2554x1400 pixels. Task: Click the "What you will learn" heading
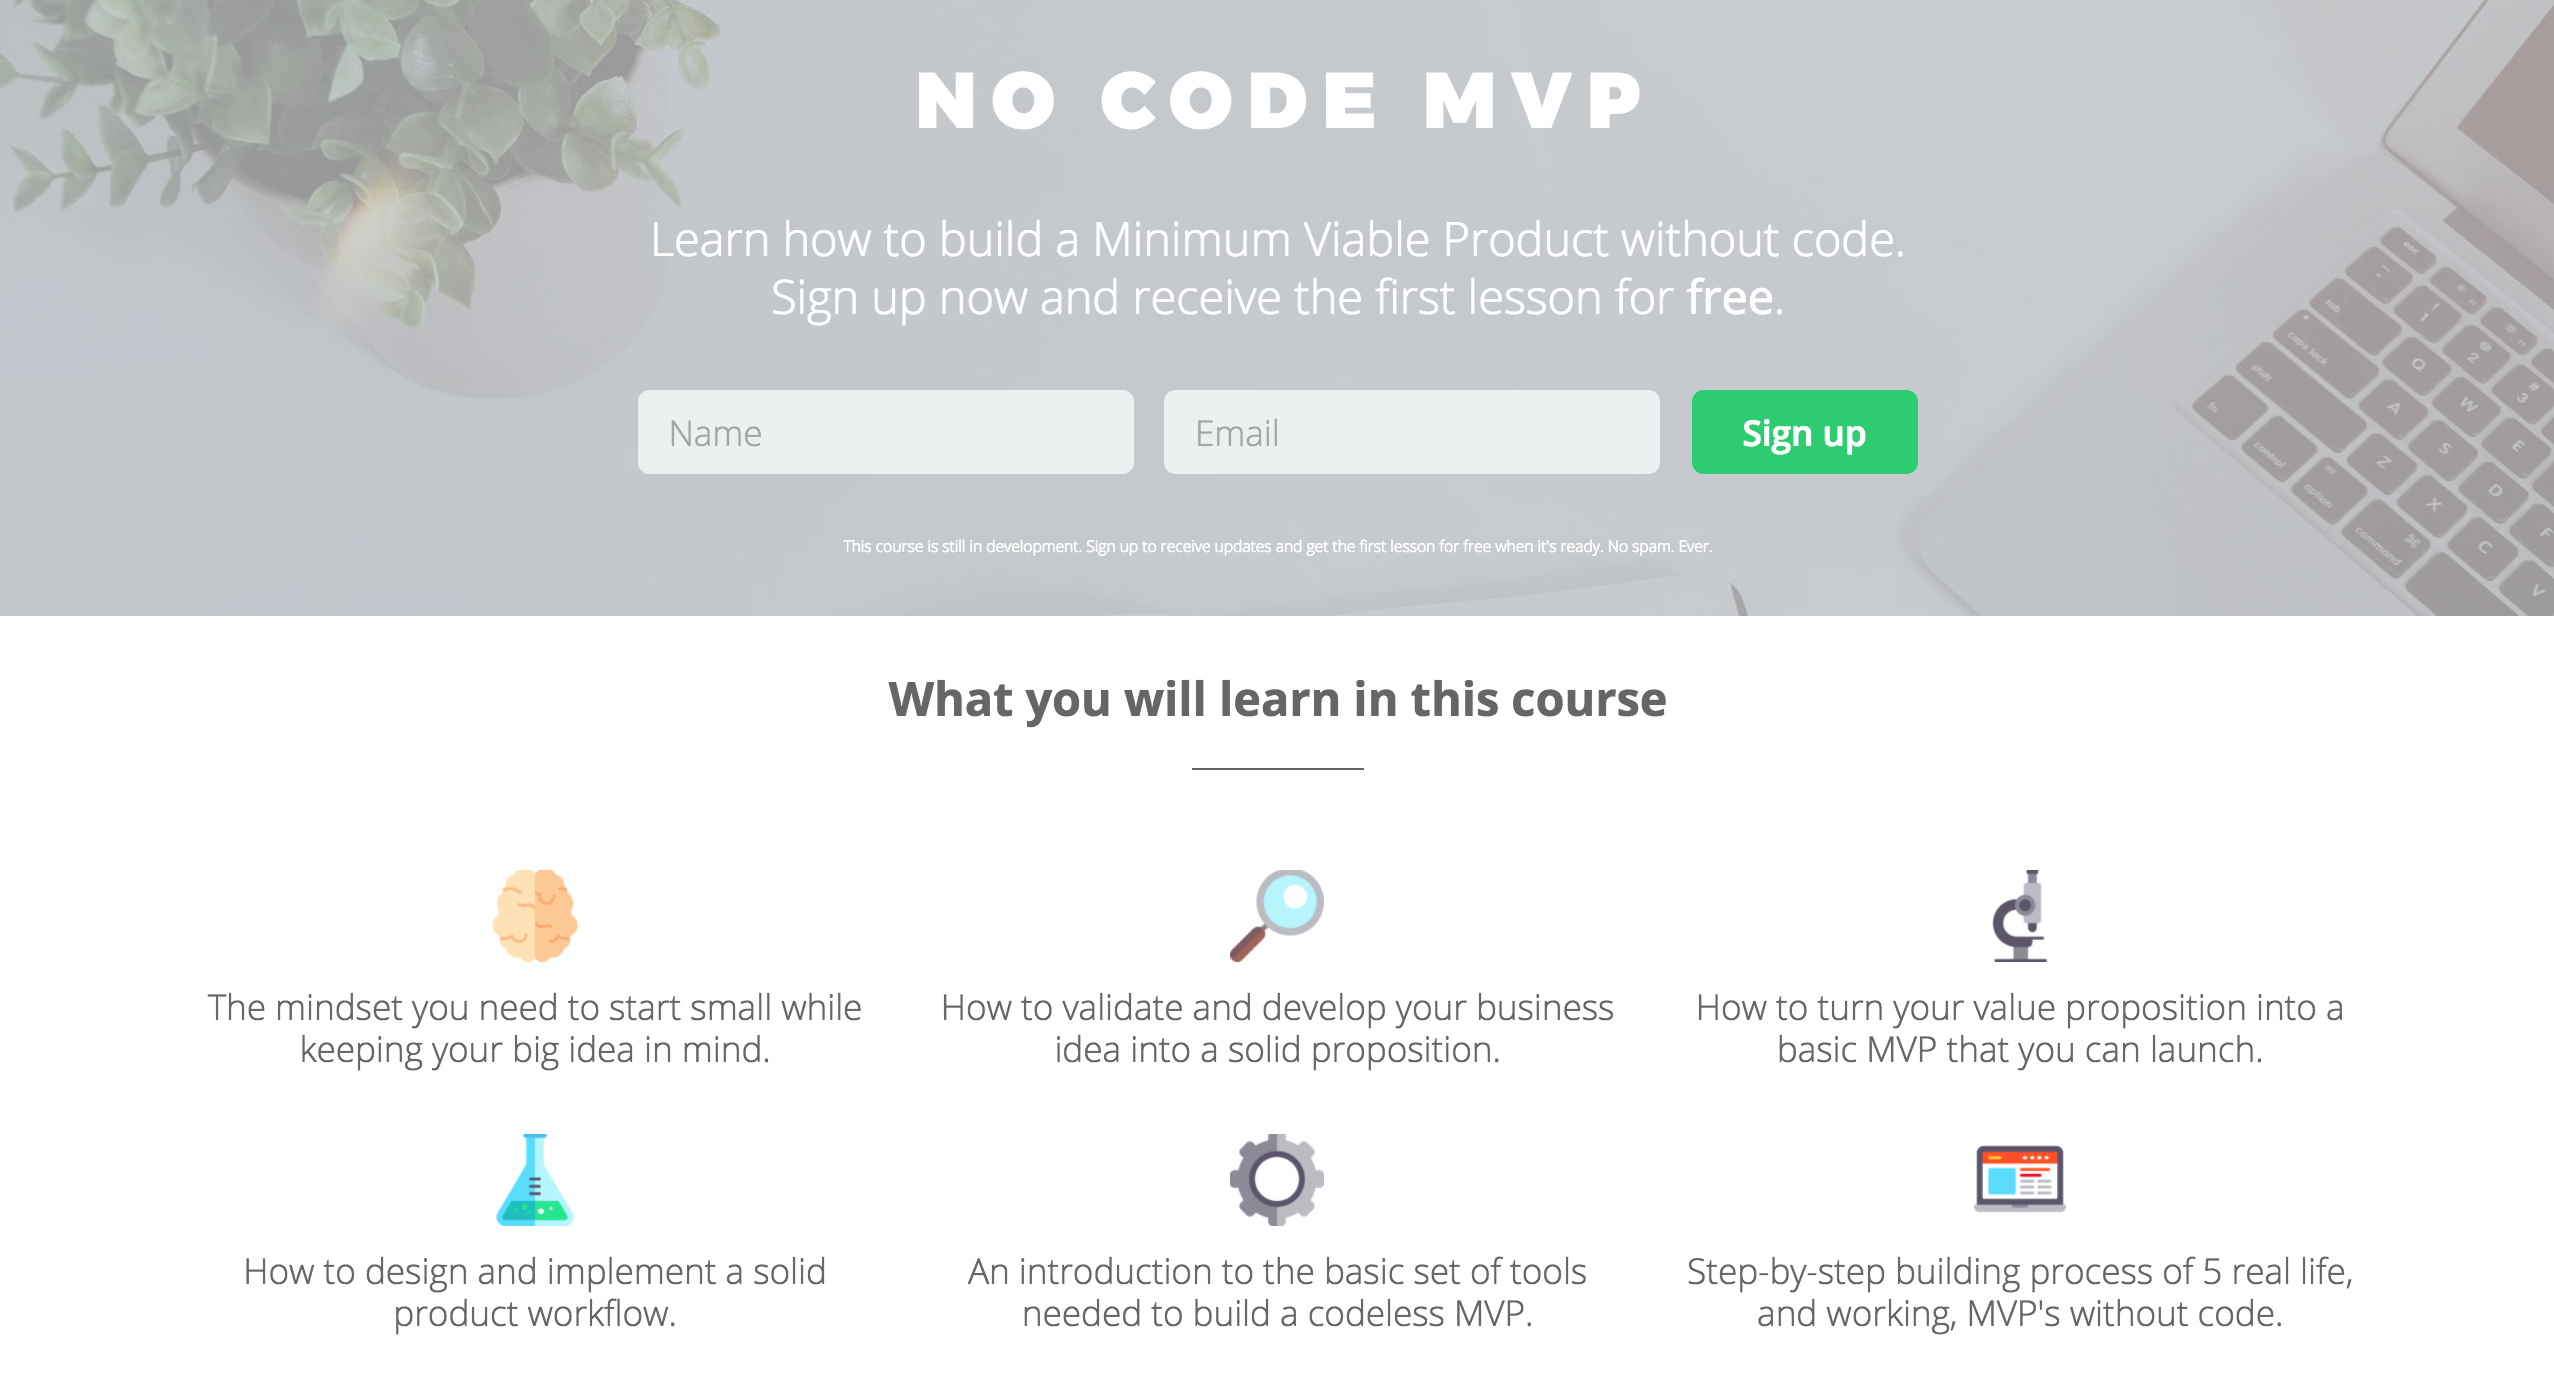(x=1277, y=699)
